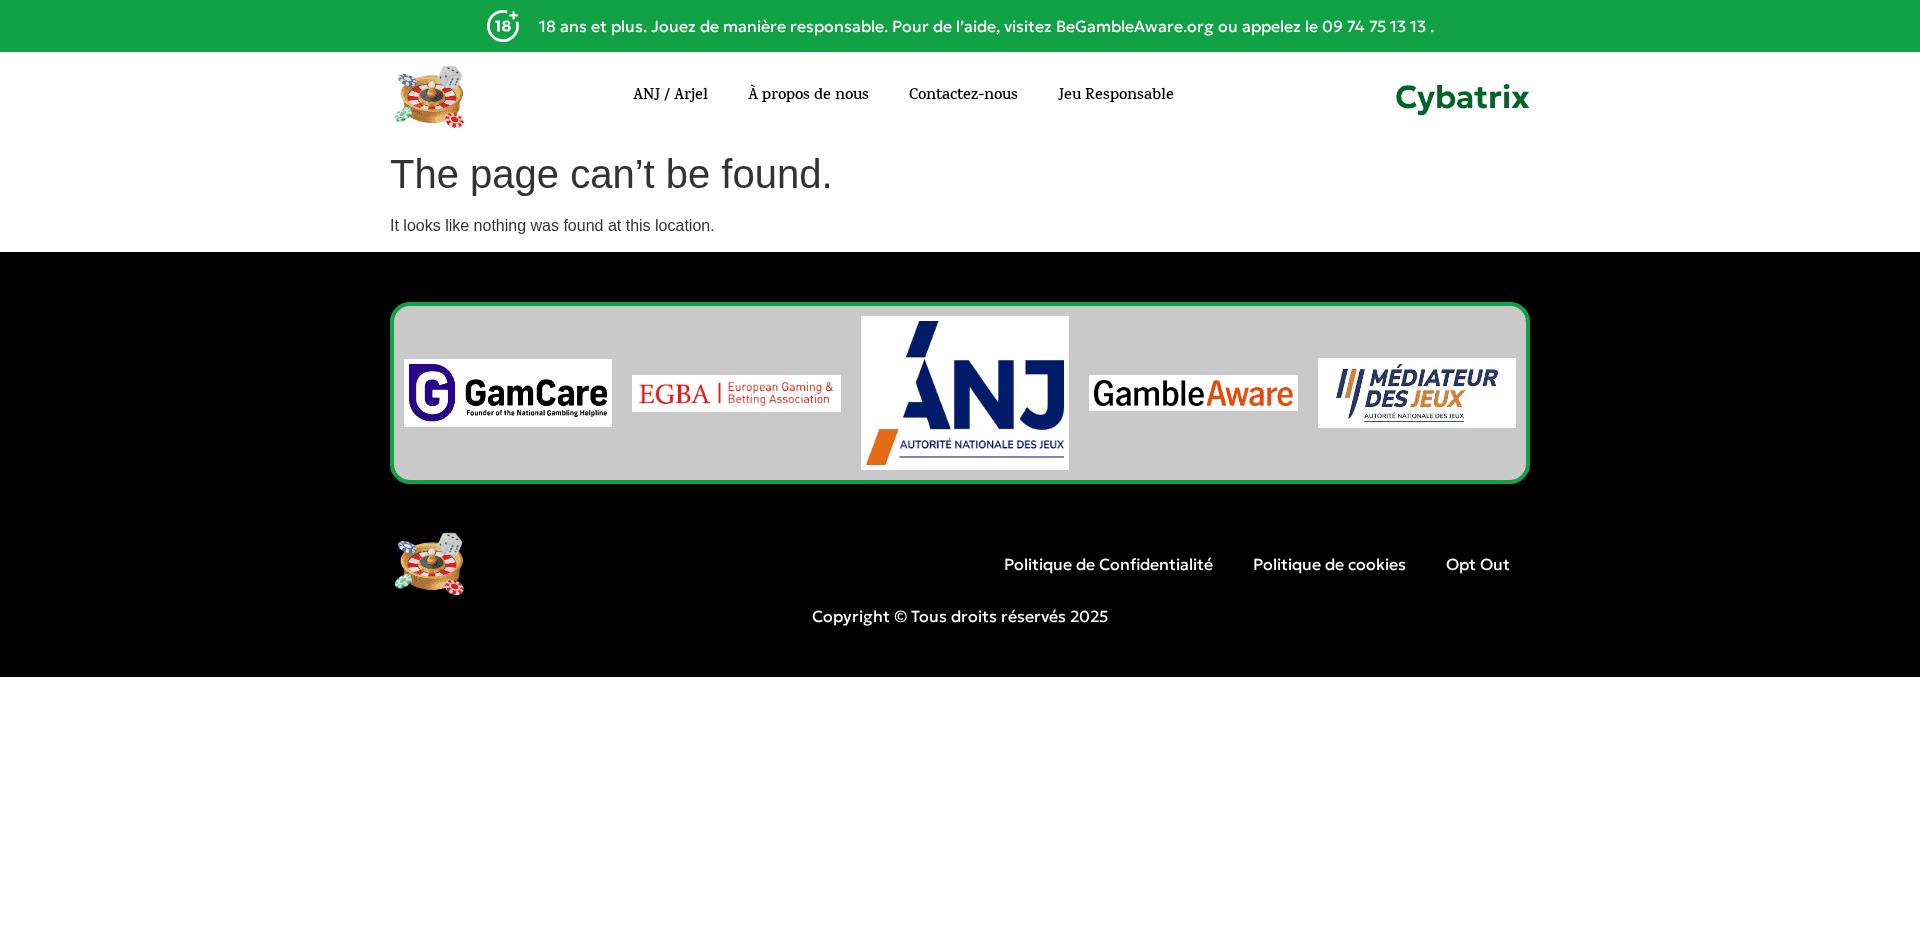This screenshot has height=925, width=1920.
Task: Click the GamCare logo
Action: [507, 392]
